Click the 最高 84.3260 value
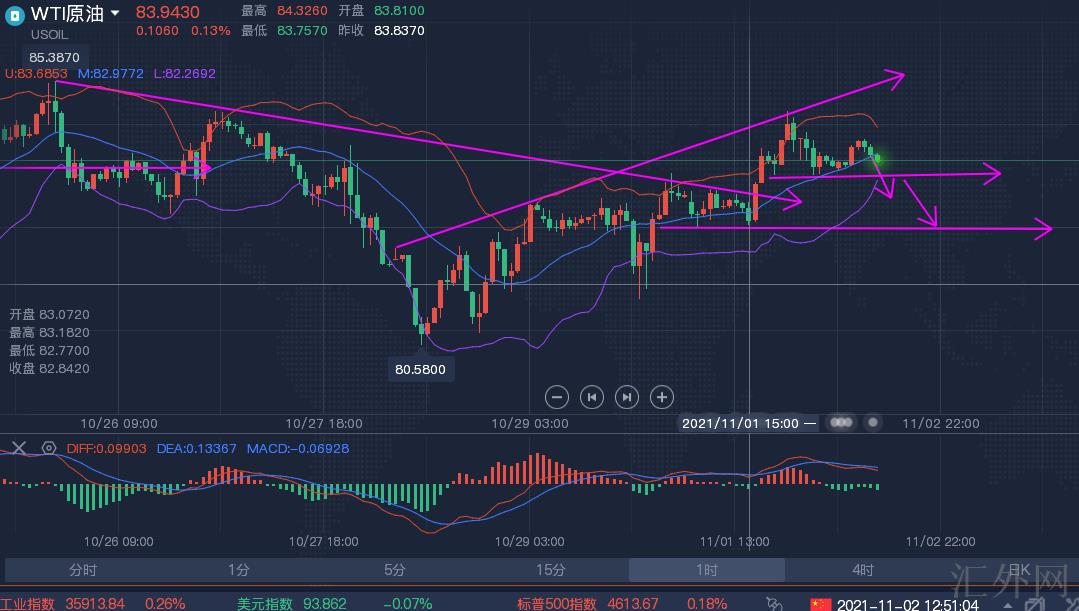Screen dimensions: 1079x611 [302, 11]
